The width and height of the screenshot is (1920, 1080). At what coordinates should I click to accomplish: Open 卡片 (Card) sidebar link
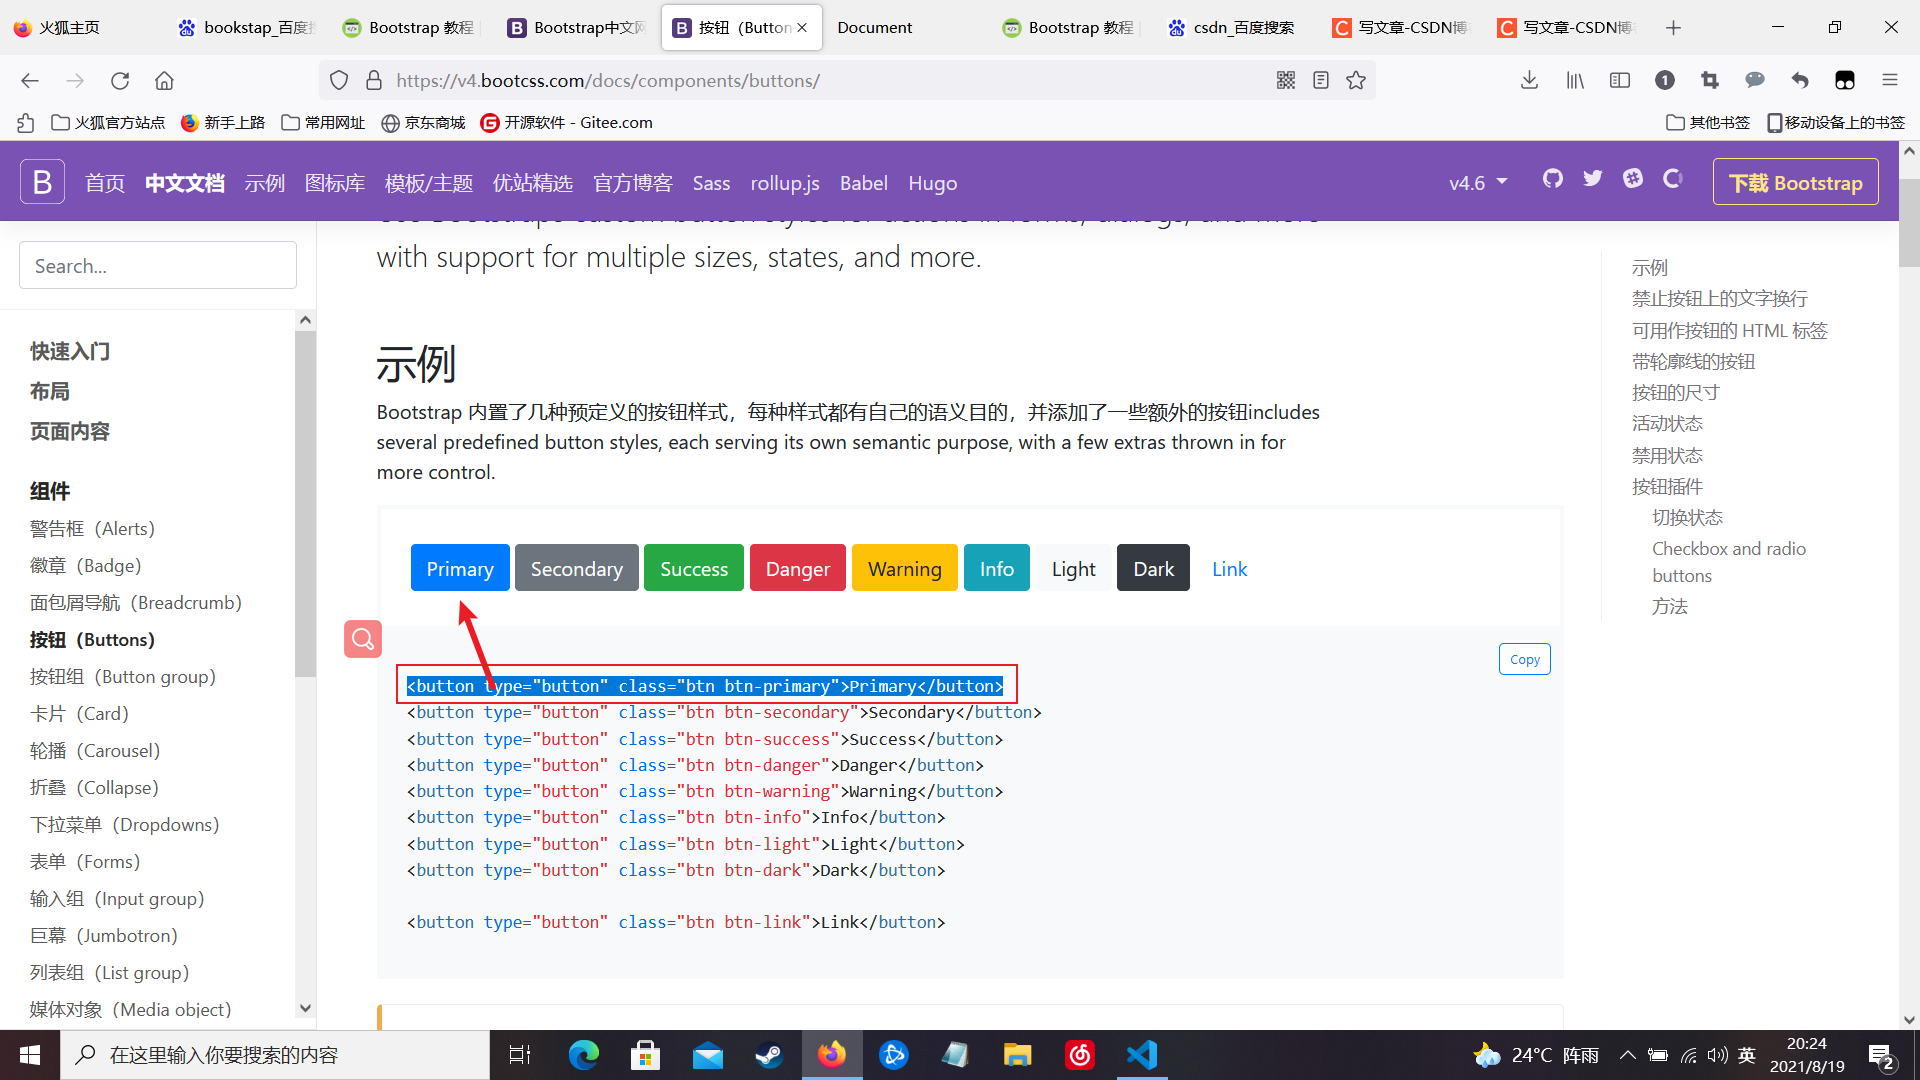click(79, 713)
